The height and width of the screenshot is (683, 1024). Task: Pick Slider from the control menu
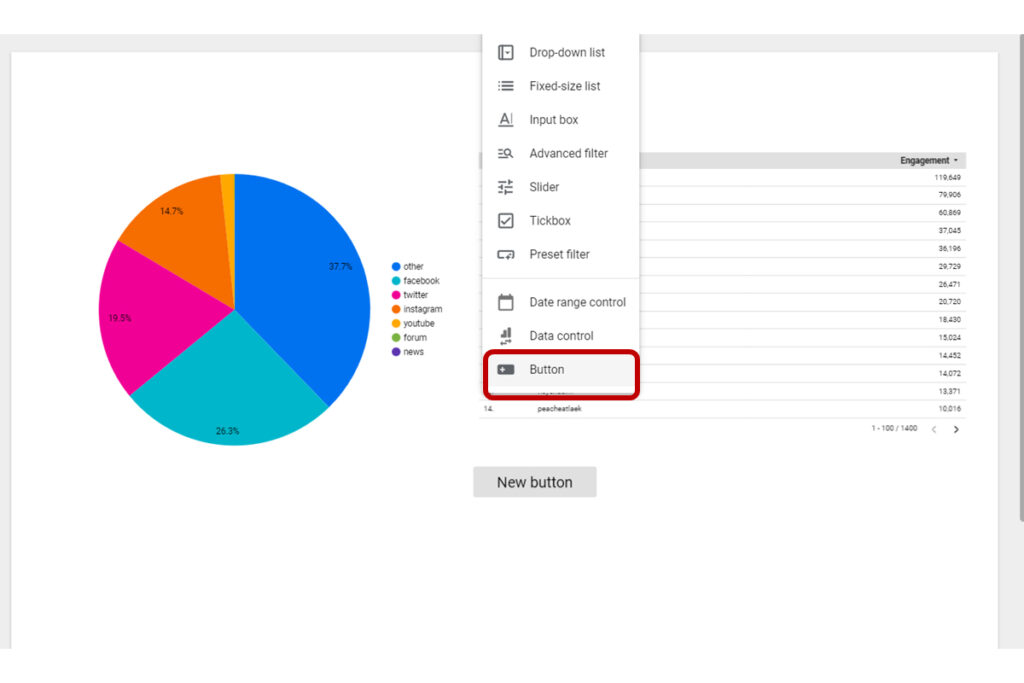point(560,187)
